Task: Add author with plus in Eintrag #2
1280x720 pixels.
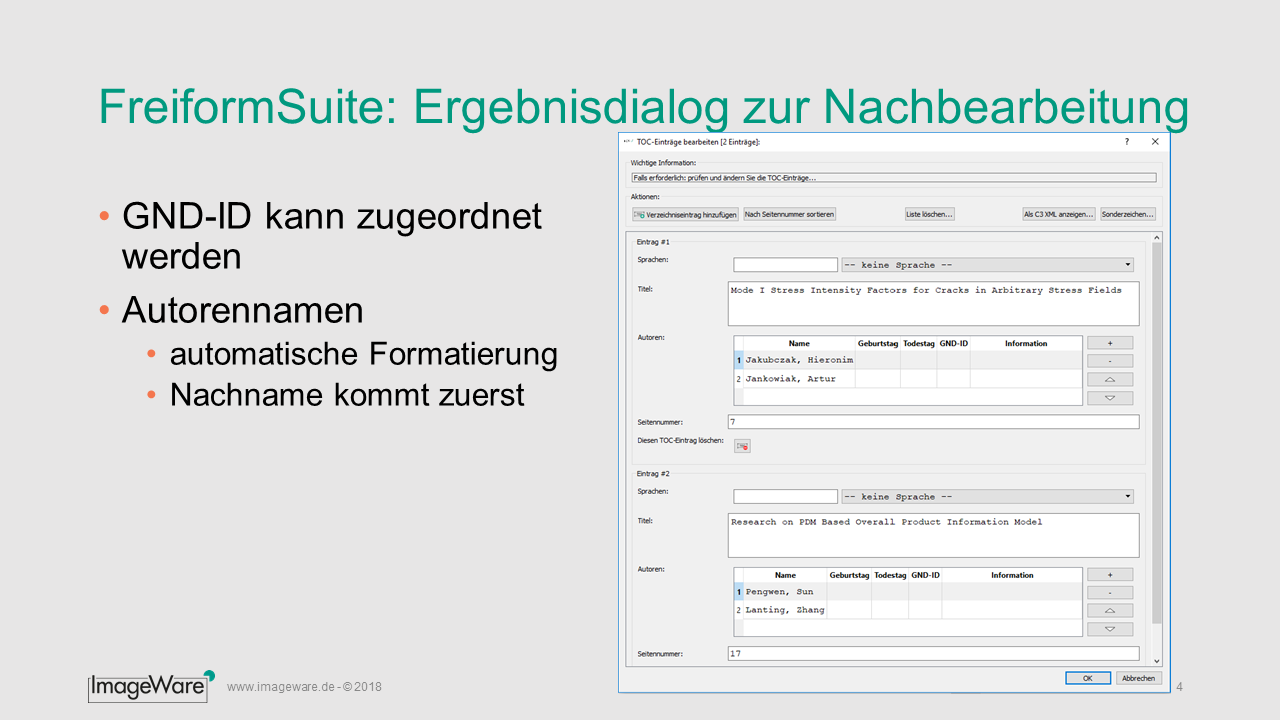Action: (1110, 575)
